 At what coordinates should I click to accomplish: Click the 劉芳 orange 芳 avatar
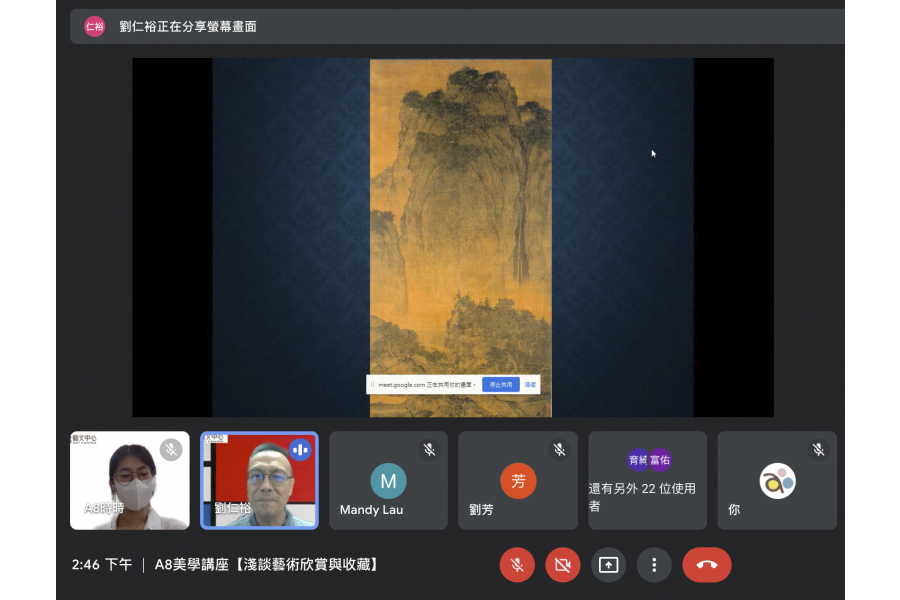click(518, 481)
